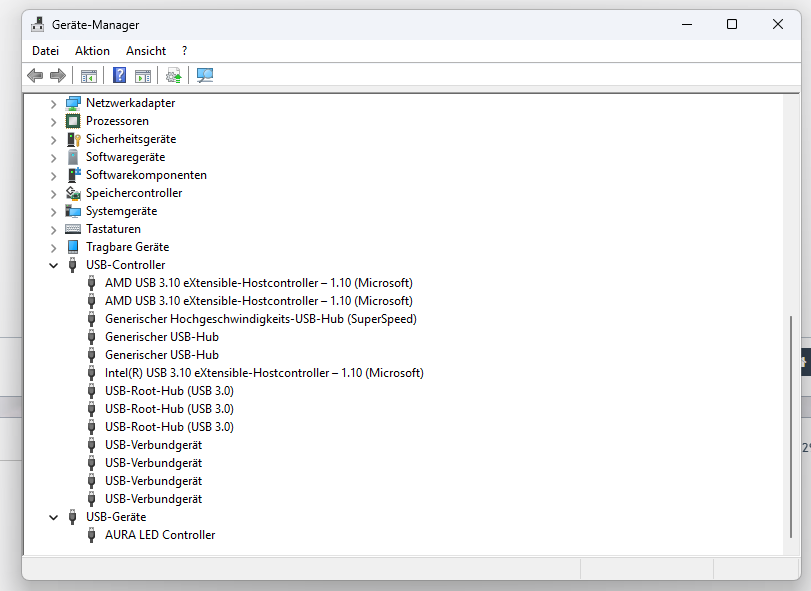Expand the Prozessoren node
The image size is (811, 591).
53,122
